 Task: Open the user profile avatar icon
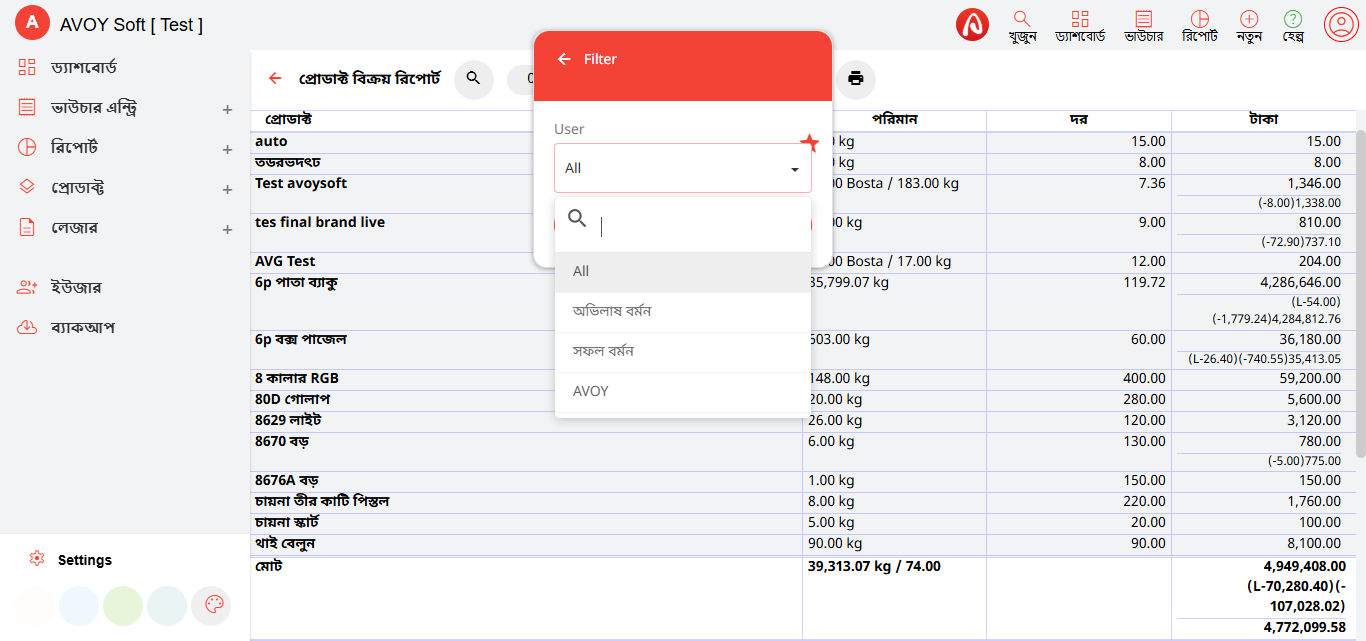[1340, 24]
